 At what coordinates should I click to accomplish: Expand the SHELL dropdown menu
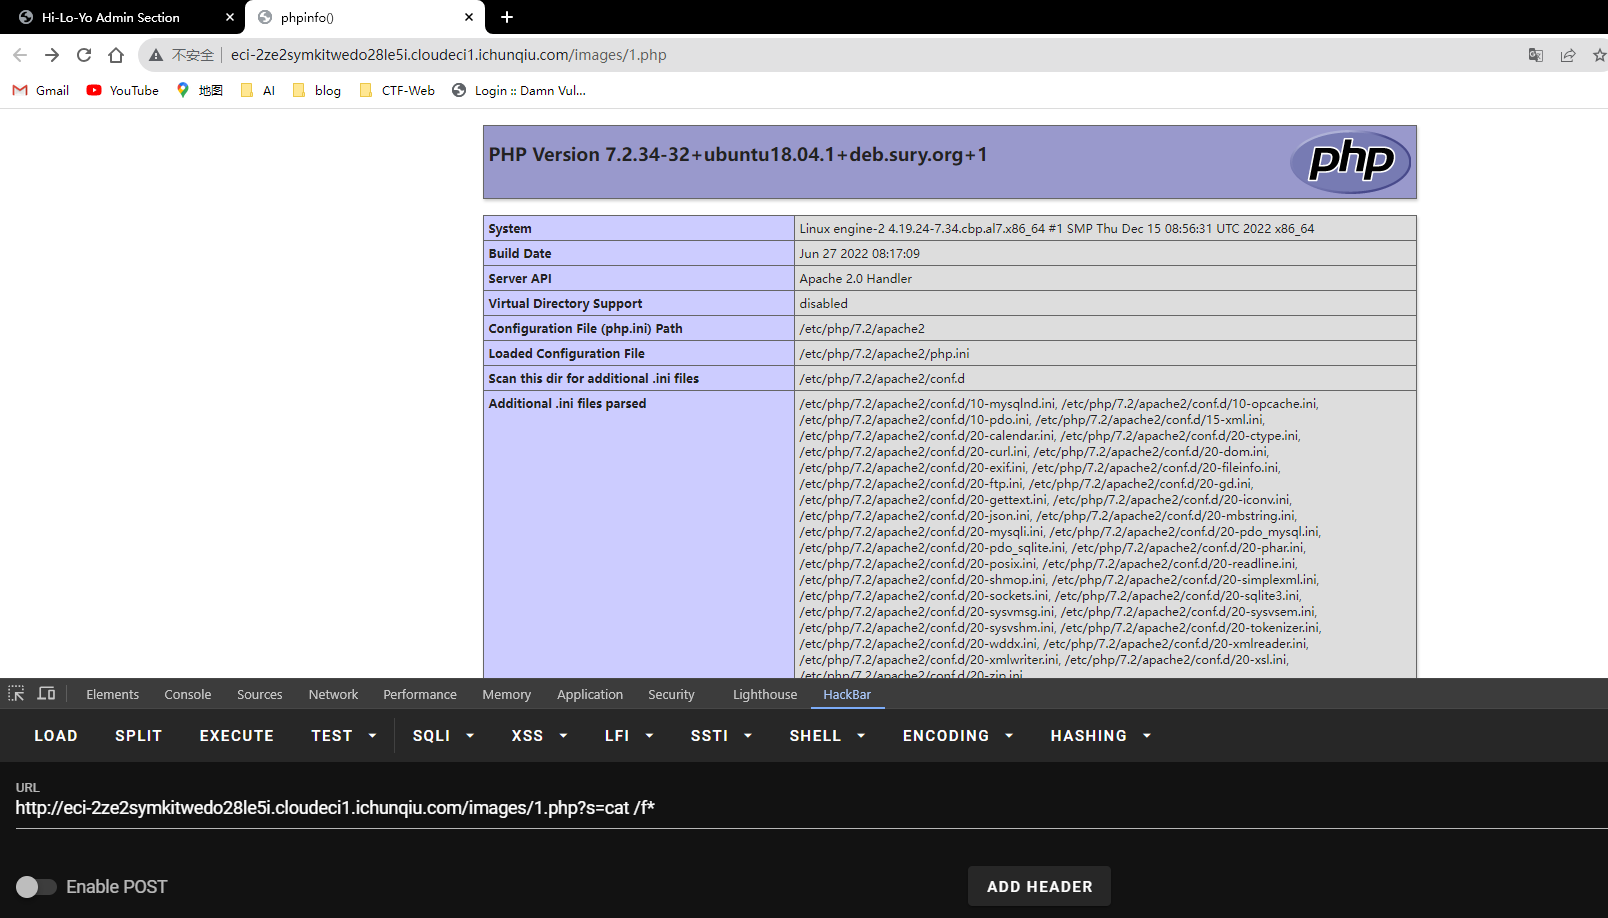tap(827, 736)
